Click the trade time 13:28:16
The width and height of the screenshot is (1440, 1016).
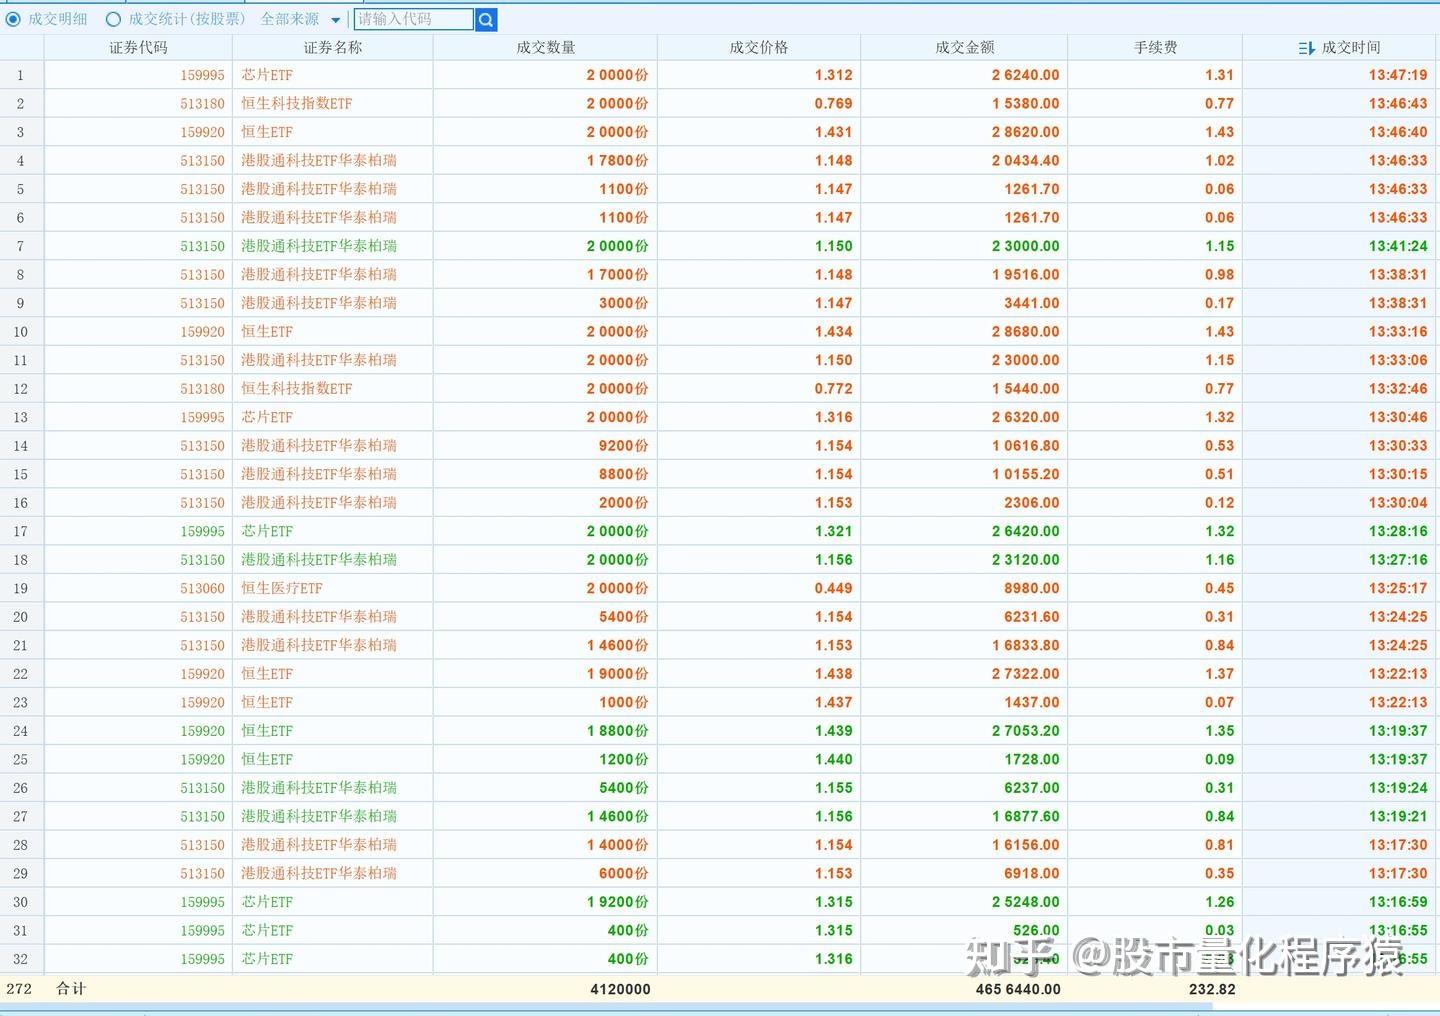pos(1398,531)
